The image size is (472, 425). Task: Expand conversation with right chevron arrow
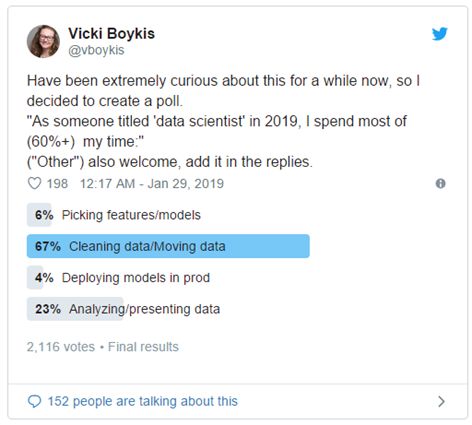coord(441,401)
